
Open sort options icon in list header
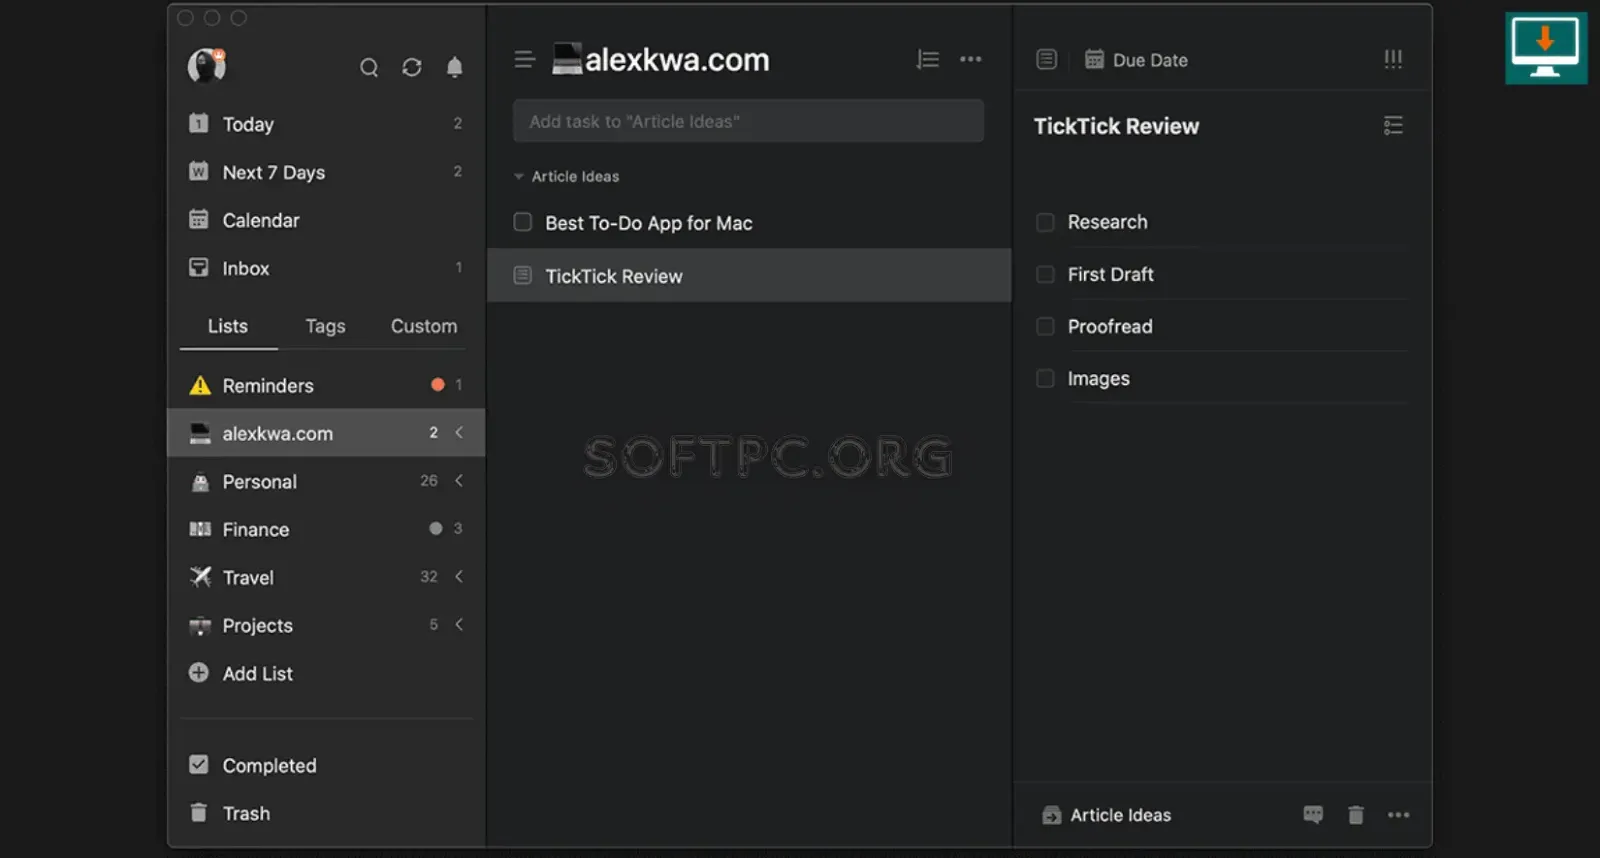(928, 59)
